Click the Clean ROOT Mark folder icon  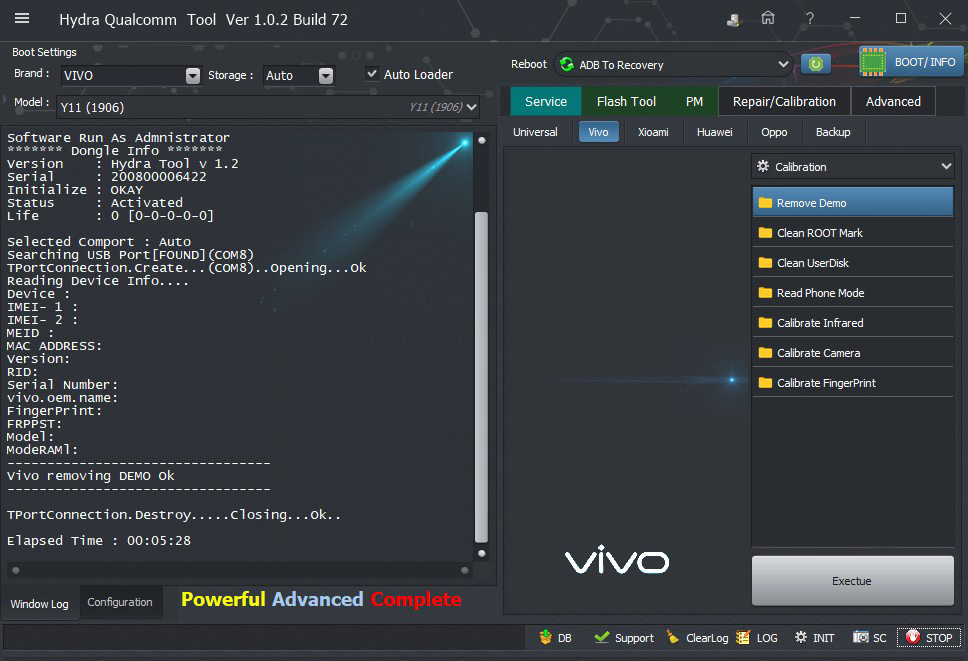pos(765,233)
